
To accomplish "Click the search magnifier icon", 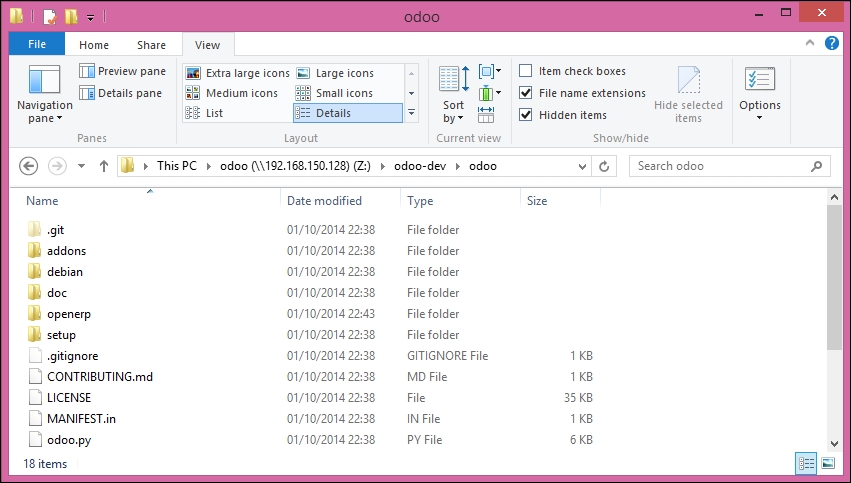I will [816, 166].
